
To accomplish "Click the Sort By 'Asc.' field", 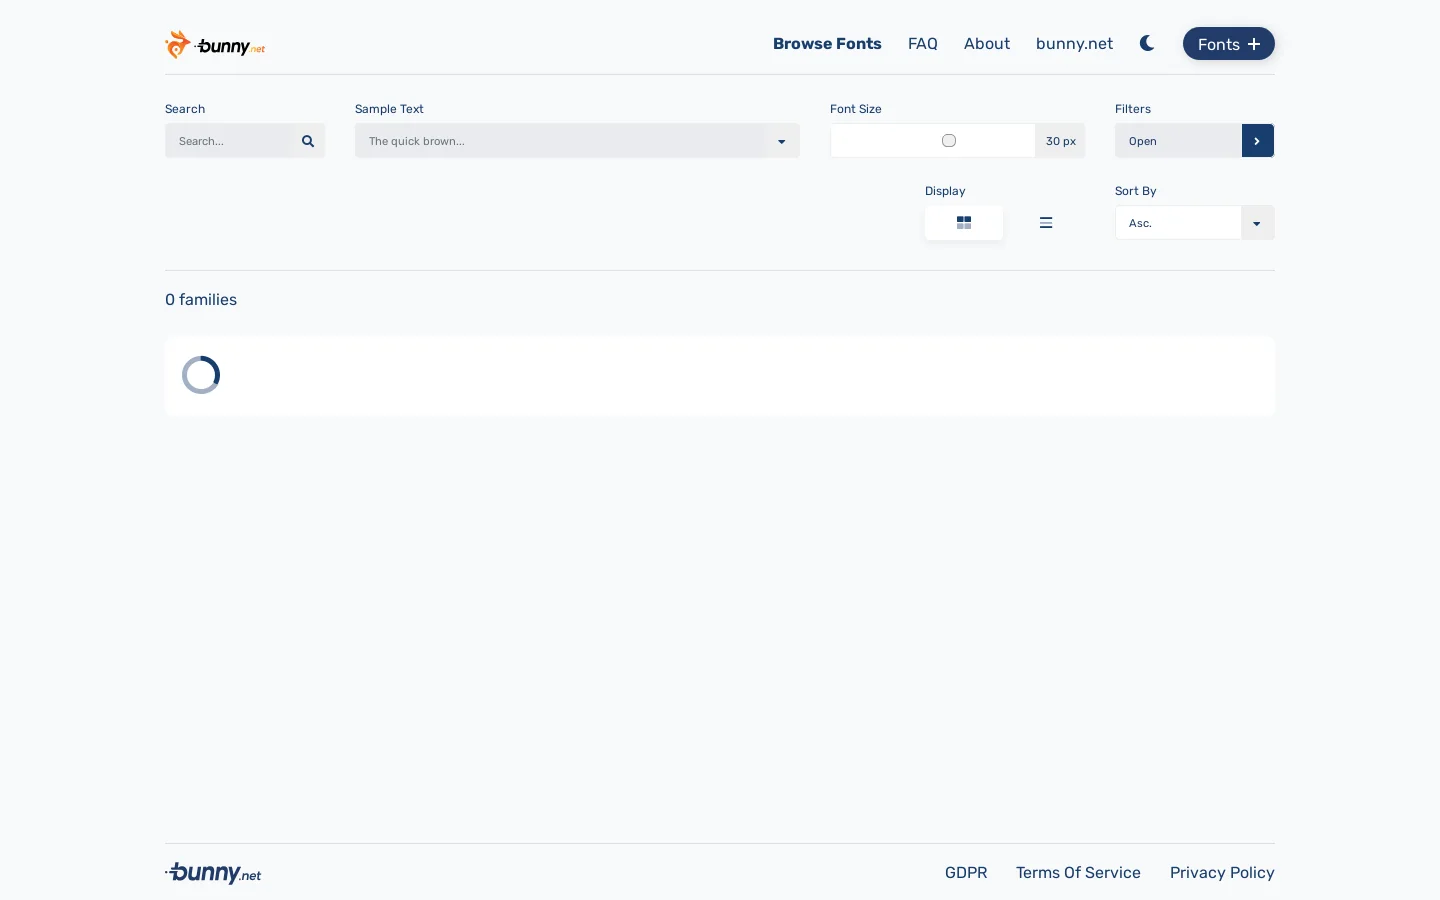I will point(1178,223).
